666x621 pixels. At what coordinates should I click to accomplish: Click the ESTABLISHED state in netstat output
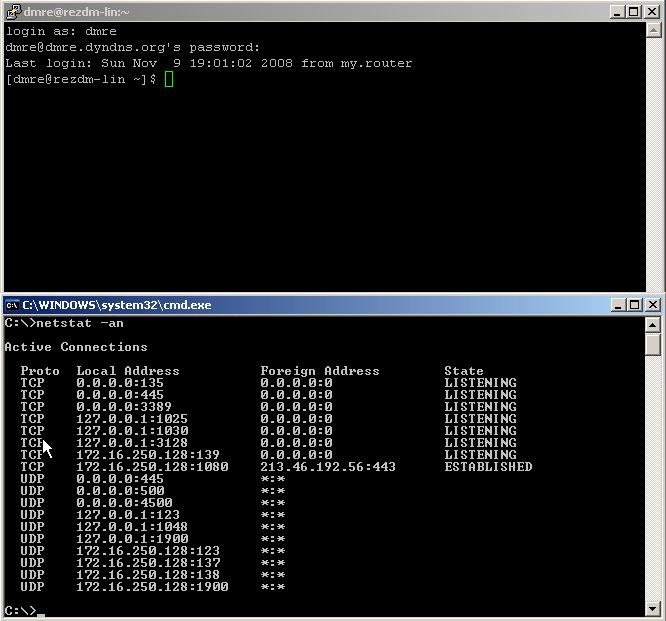coord(487,467)
